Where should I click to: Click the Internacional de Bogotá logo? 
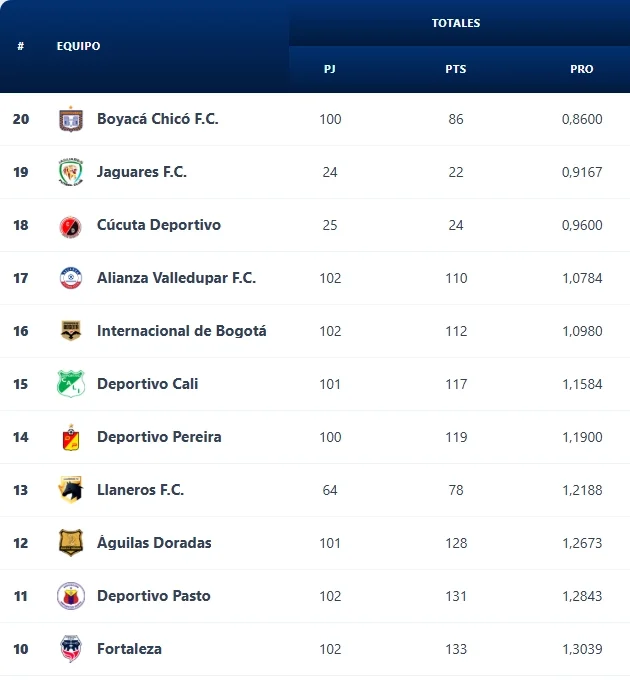click(71, 331)
